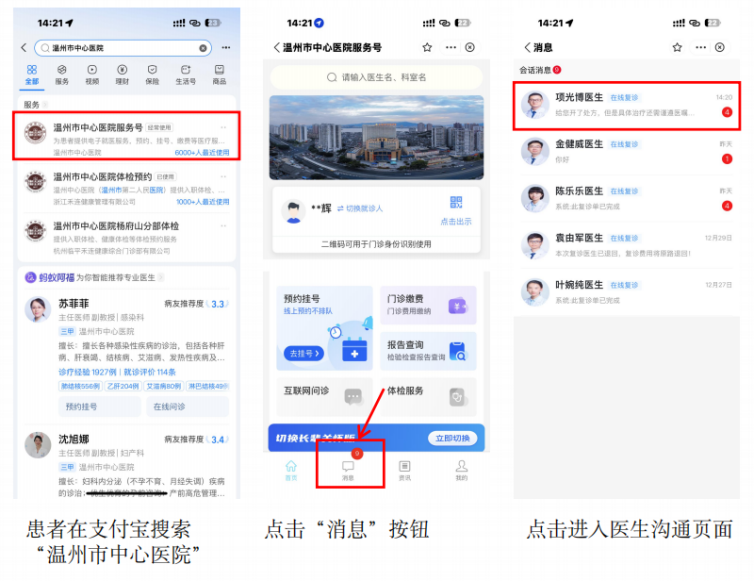Open 温州市中心医院杨府山分部体检 result
Screen dimensions: 755x581
[x=126, y=238]
